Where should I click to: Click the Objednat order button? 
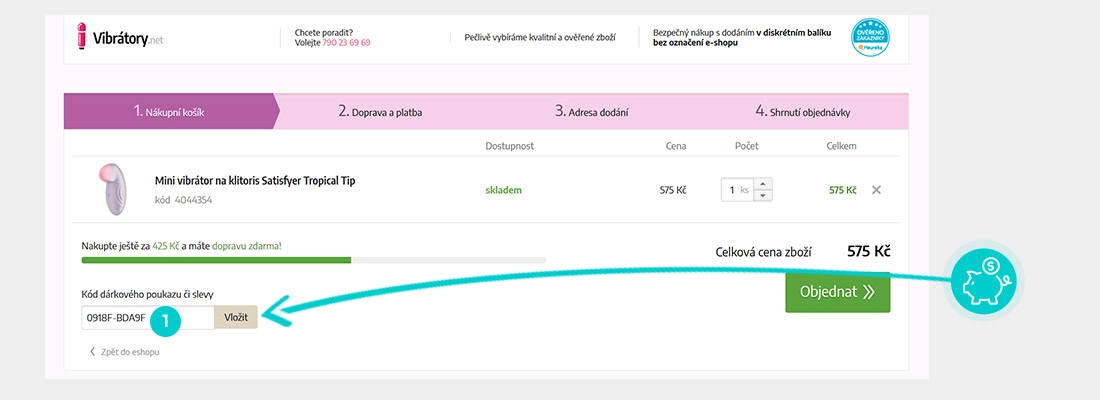pyautogui.click(x=838, y=292)
